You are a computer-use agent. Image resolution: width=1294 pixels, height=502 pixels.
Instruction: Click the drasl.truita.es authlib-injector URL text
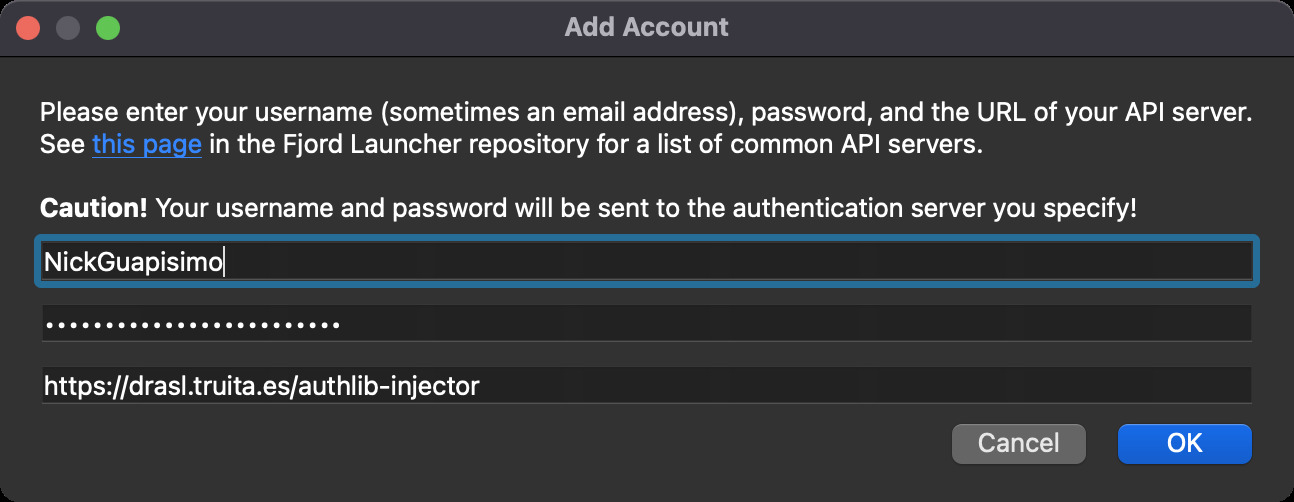[x=261, y=386]
